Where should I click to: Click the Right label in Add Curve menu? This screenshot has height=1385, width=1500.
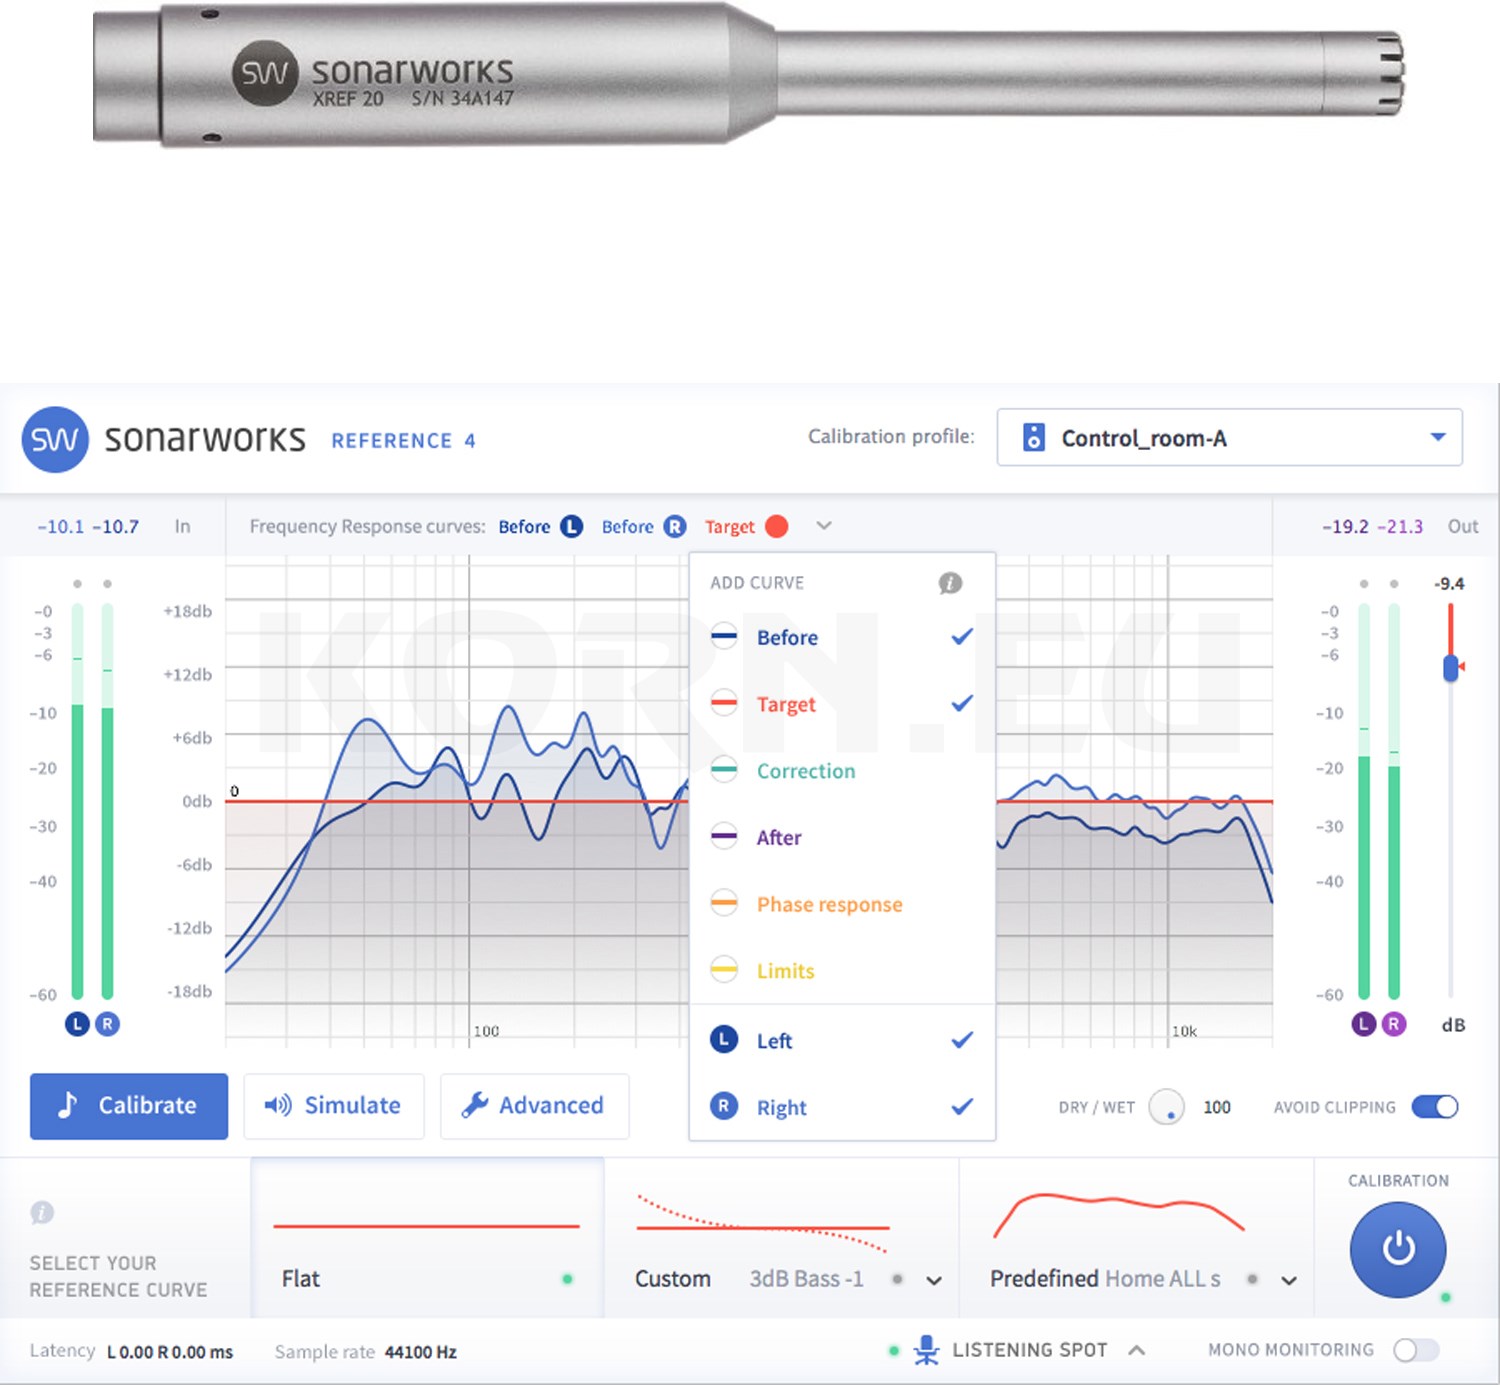coord(781,1108)
